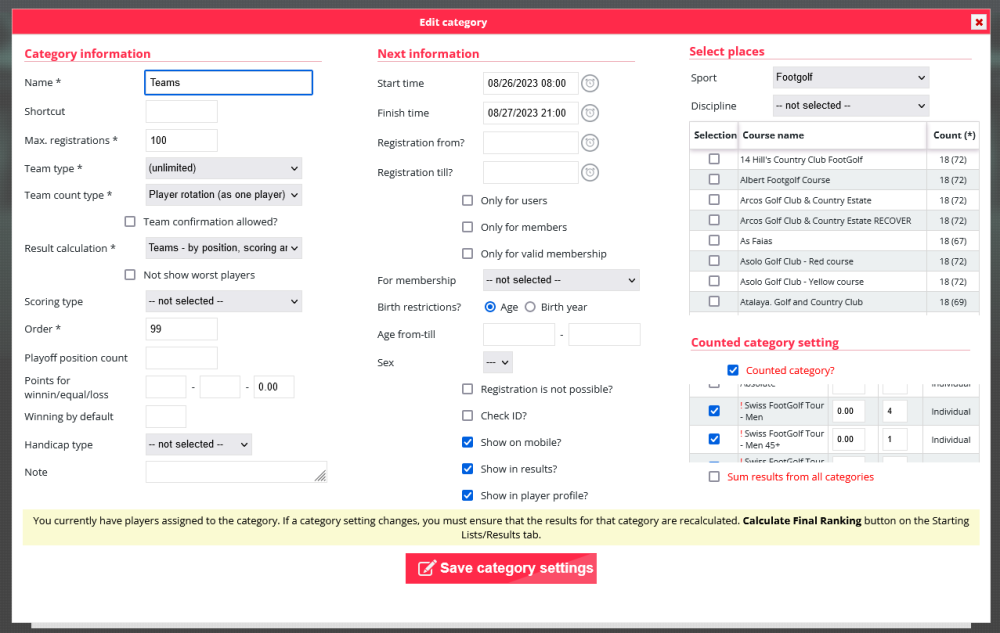This screenshot has height=633, width=1000.
Task: Select Albert Footgolf Course checkbox
Action: coord(714,180)
